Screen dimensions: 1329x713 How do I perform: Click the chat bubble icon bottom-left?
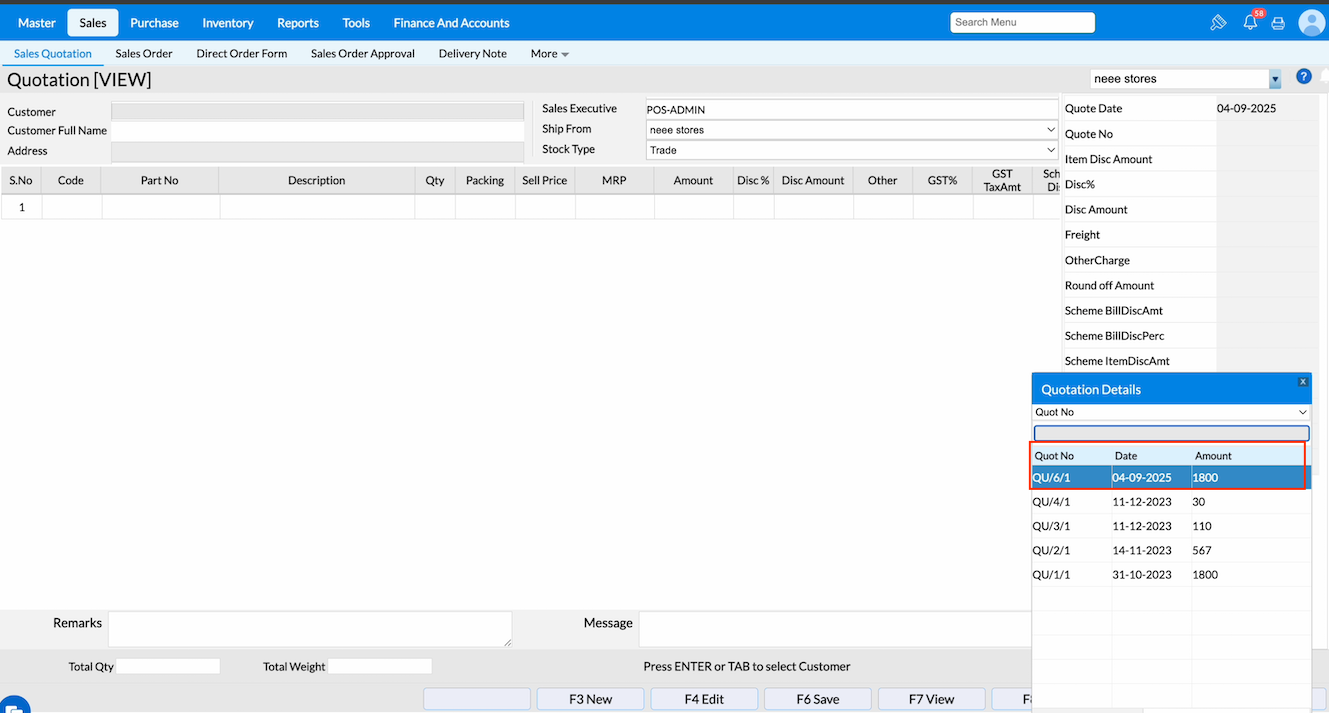click(14, 704)
